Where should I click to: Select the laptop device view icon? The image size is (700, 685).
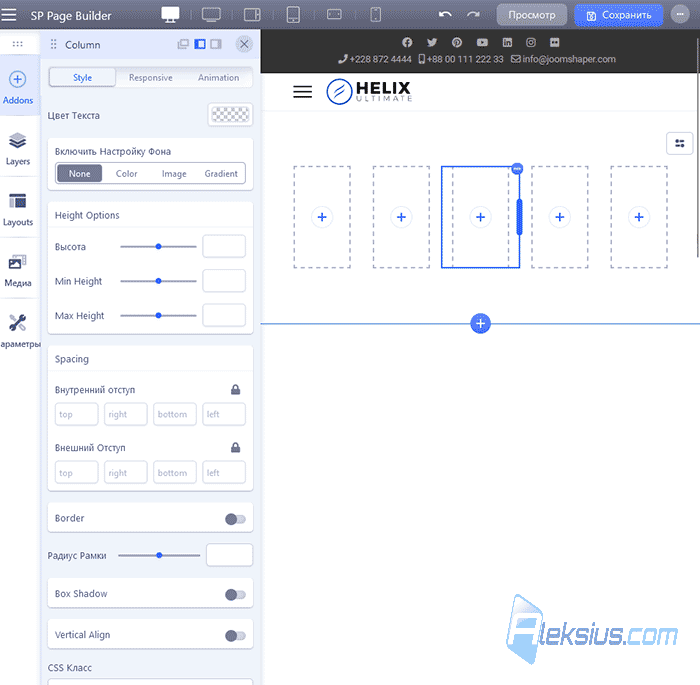[211, 15]
